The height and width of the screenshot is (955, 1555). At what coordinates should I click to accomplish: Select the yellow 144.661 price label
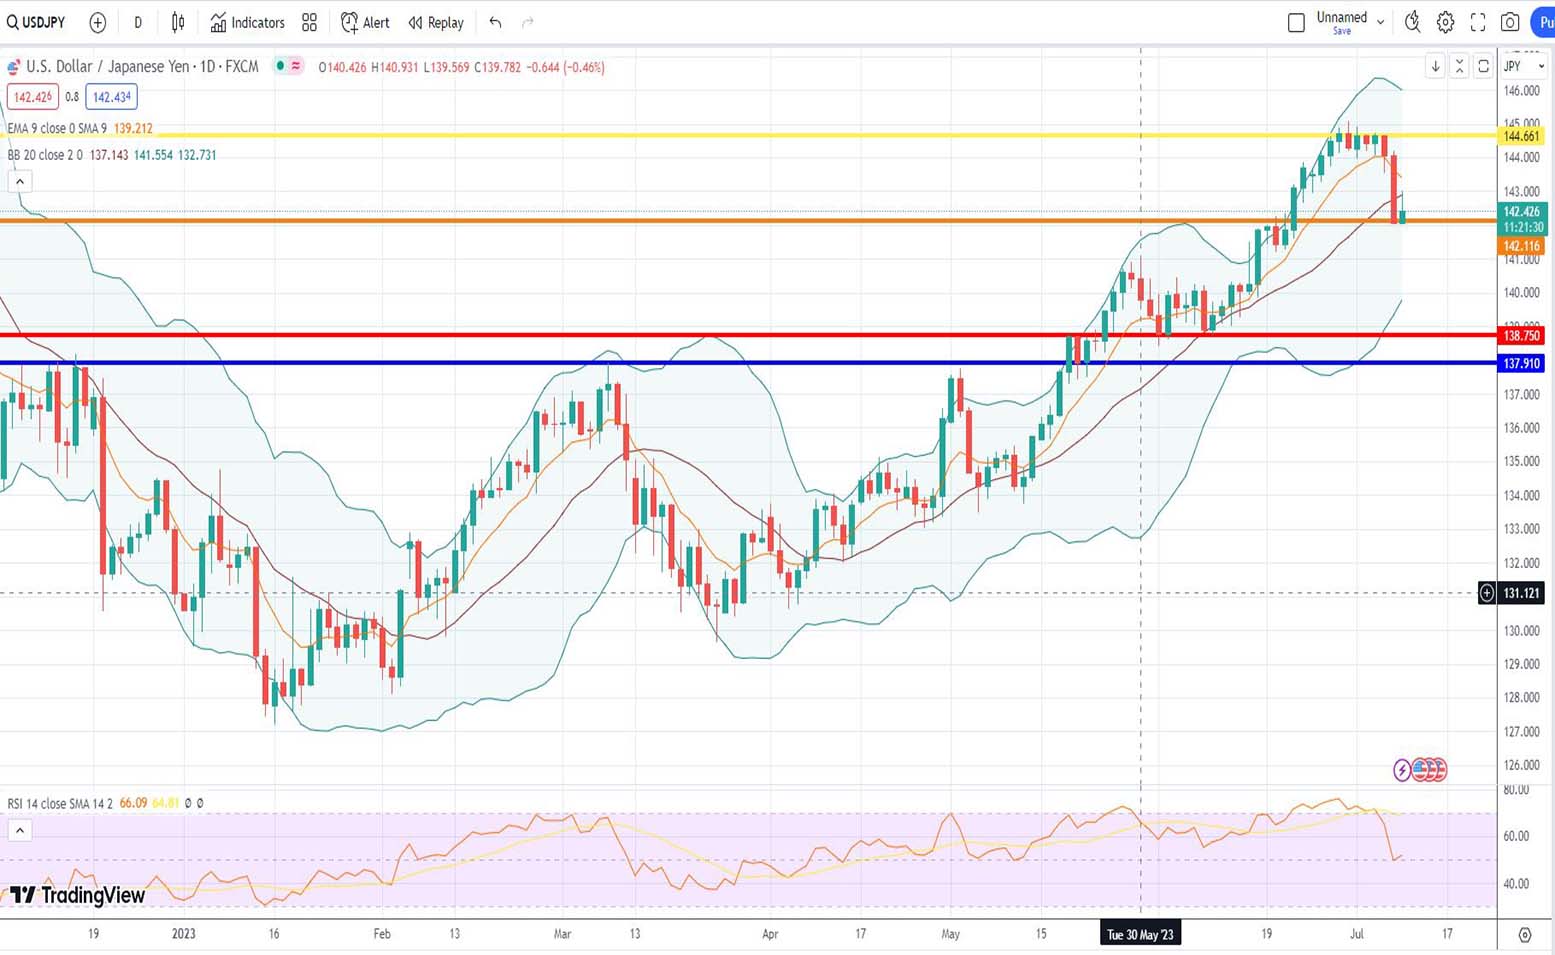coord(1521,136)
